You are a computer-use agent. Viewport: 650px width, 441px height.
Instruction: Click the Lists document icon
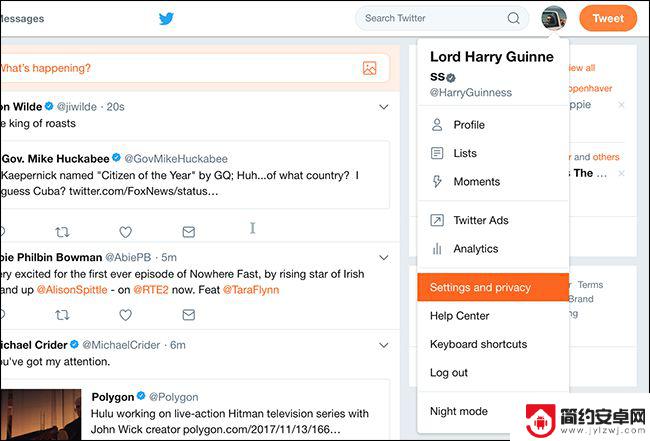(x=437, y=153)
